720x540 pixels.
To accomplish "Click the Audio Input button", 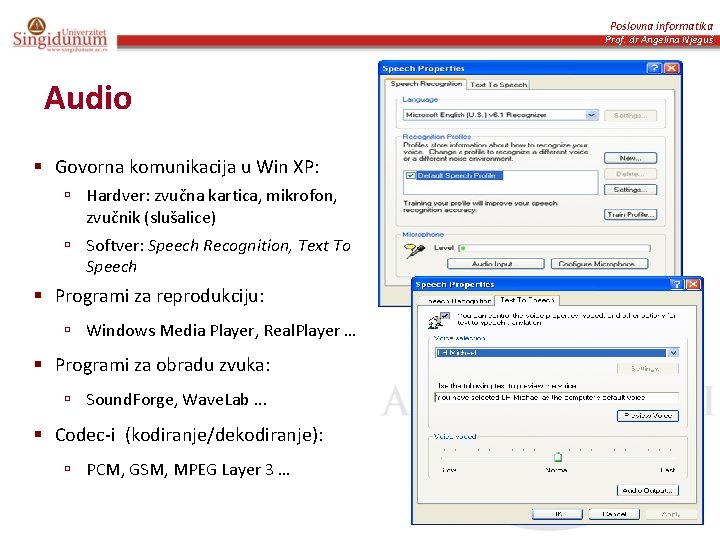I will pos(495,264).
